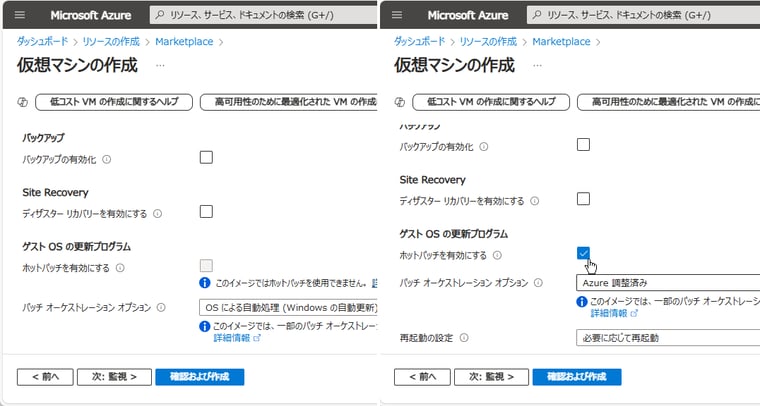
Task: Click info icon beside ホットパッチ in right window
Action: tap(497, 255)
